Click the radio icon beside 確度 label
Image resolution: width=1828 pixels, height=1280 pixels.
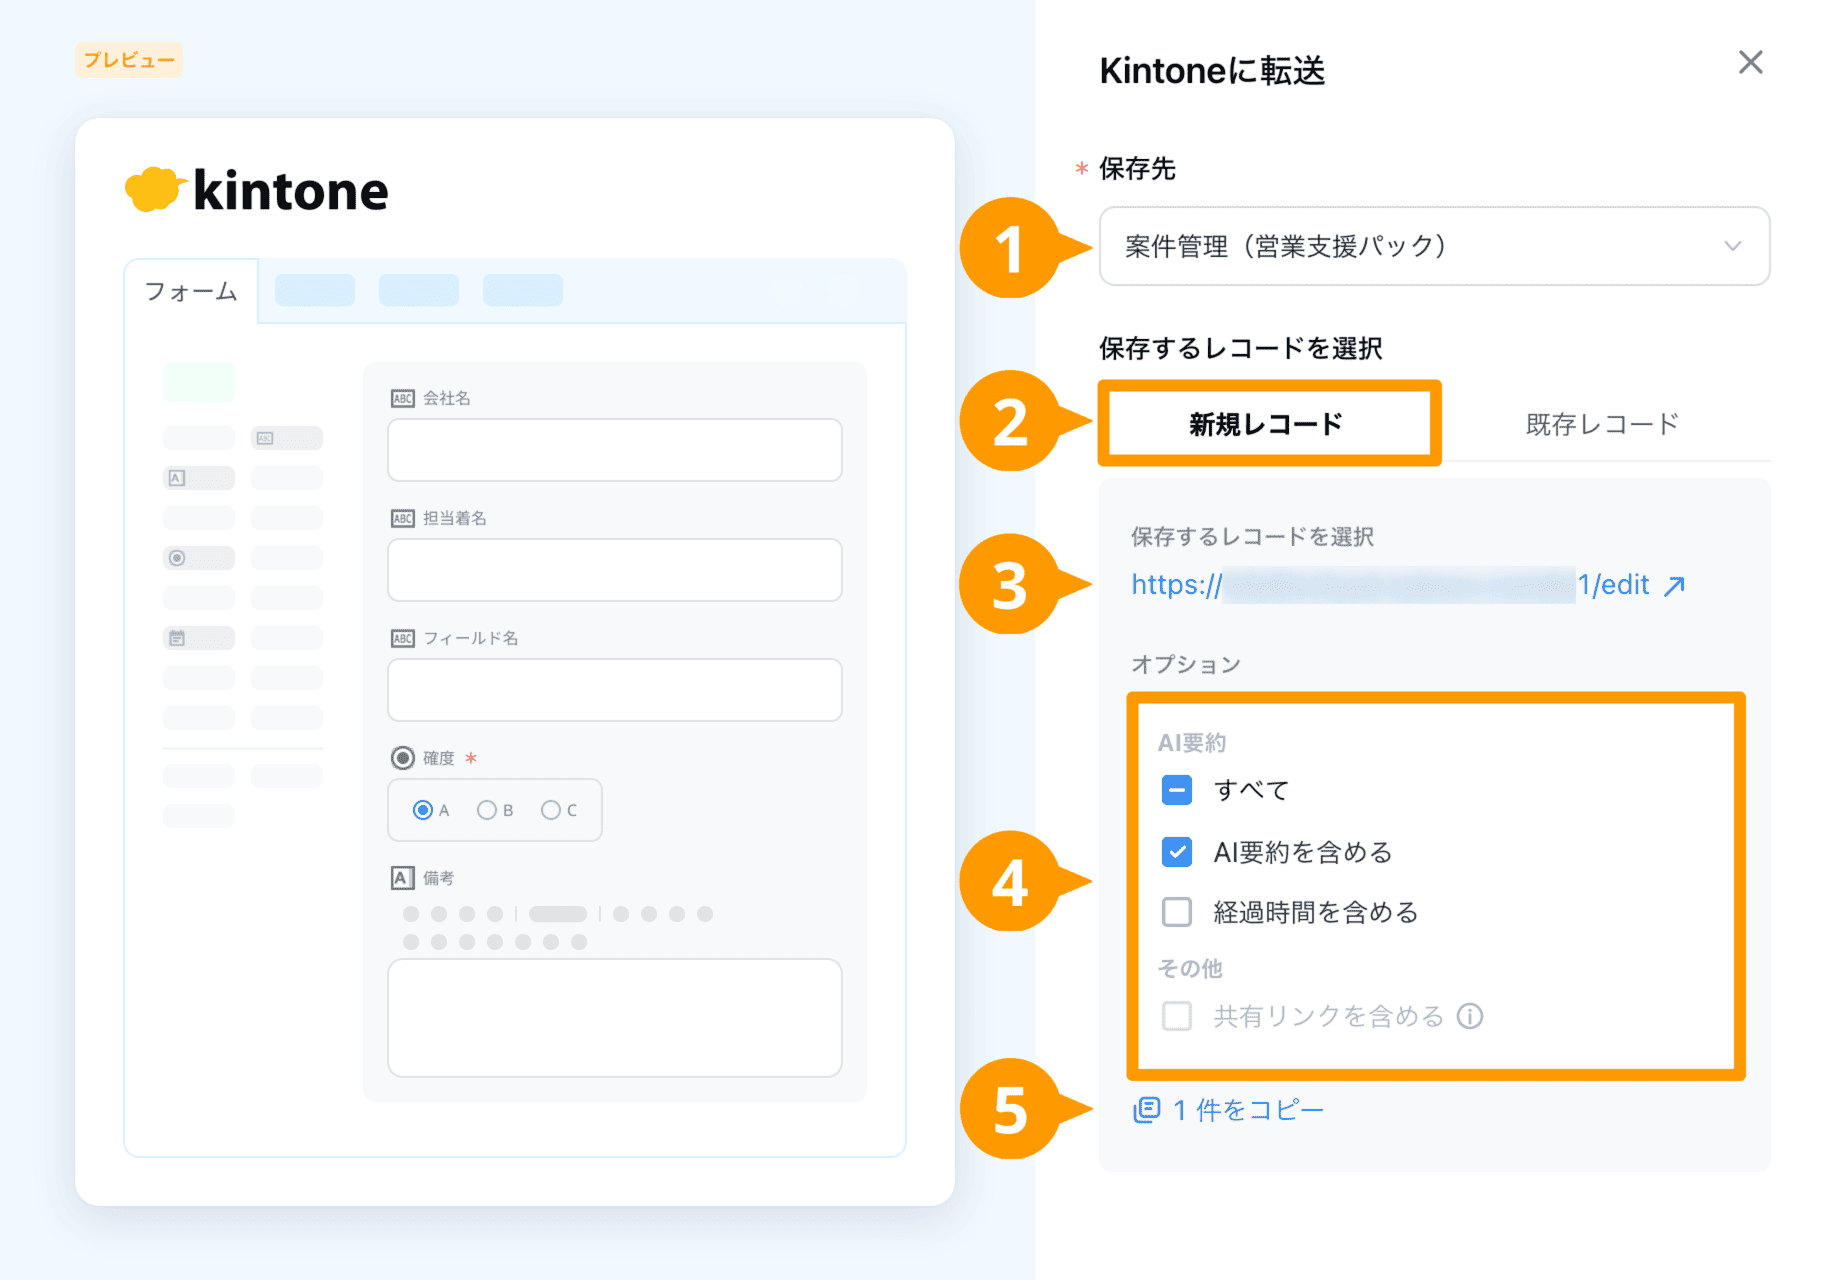[x=403, y=758]
